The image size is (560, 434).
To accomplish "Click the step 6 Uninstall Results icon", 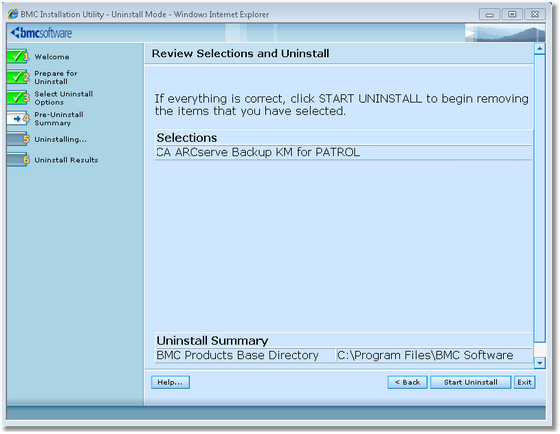I will (x=17, y=160).
